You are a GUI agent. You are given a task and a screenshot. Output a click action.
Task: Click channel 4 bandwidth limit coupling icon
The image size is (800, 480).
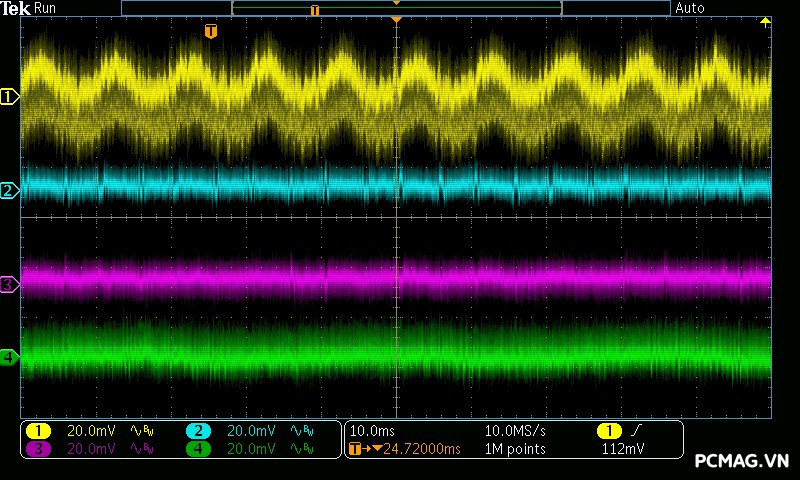point(302,449)
